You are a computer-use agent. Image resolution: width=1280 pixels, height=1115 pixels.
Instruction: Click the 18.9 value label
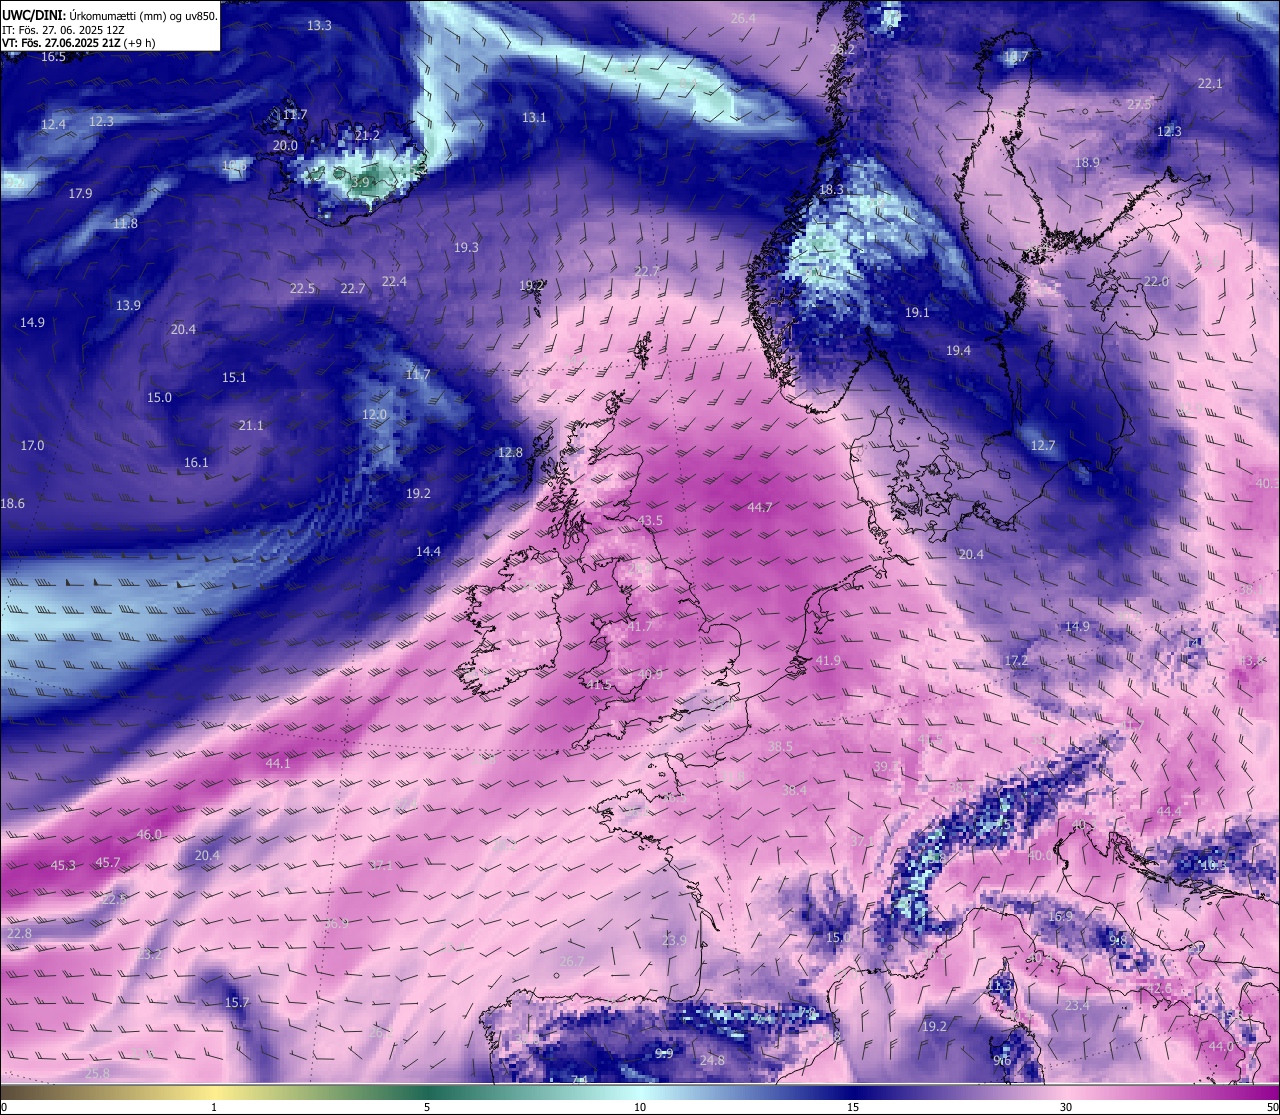(x=1087, y=163)
